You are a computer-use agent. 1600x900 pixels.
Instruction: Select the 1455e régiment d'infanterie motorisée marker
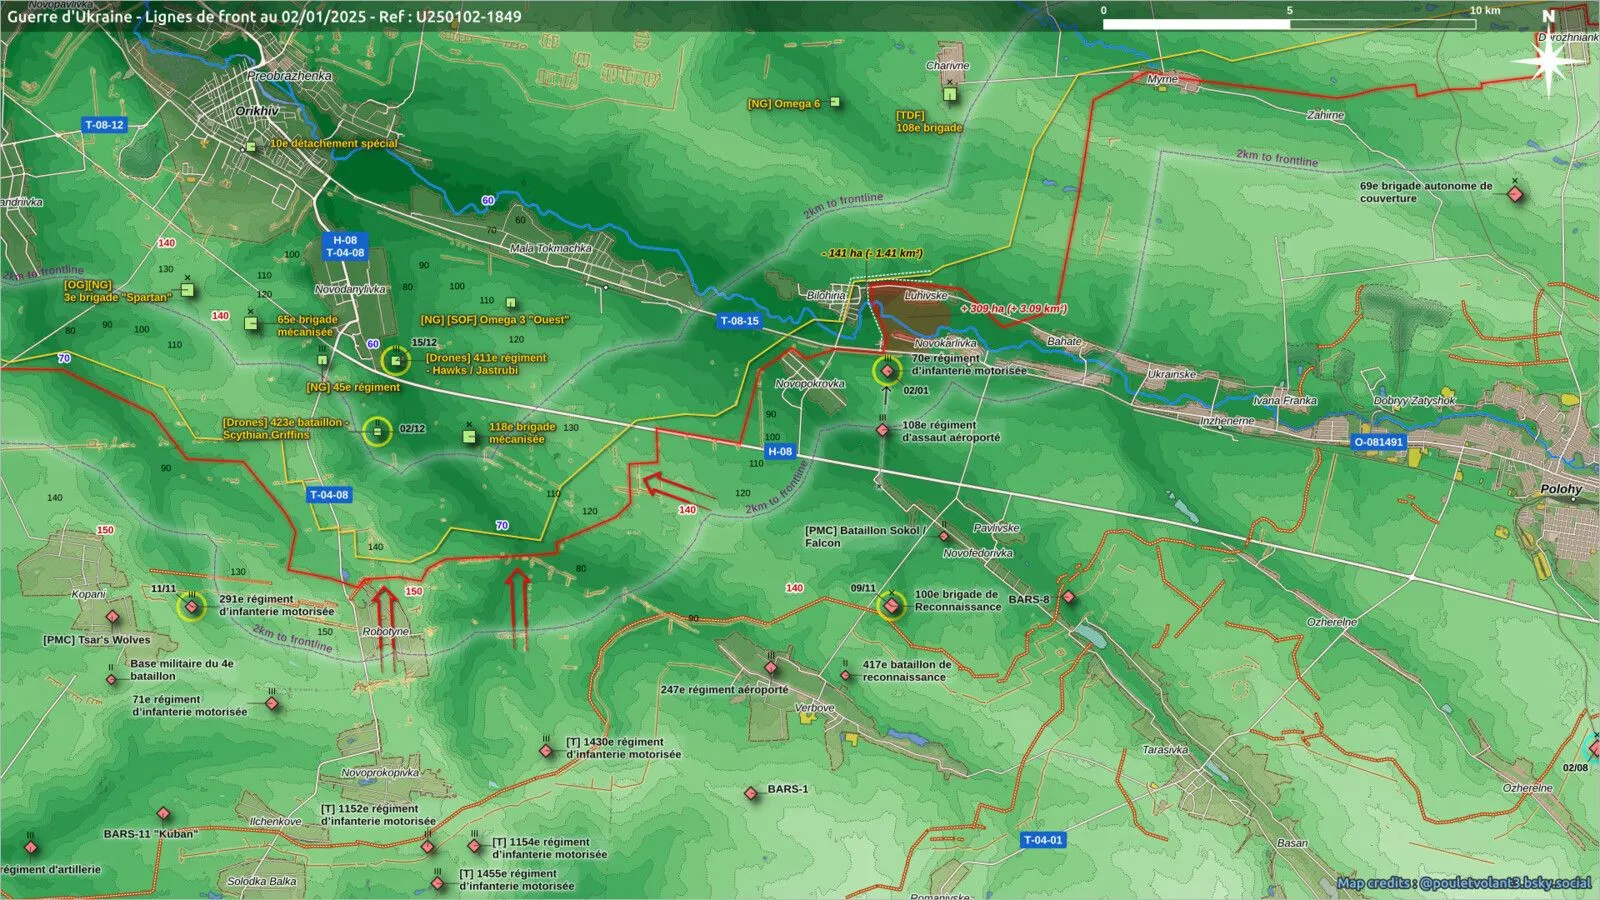pos(437,883)
